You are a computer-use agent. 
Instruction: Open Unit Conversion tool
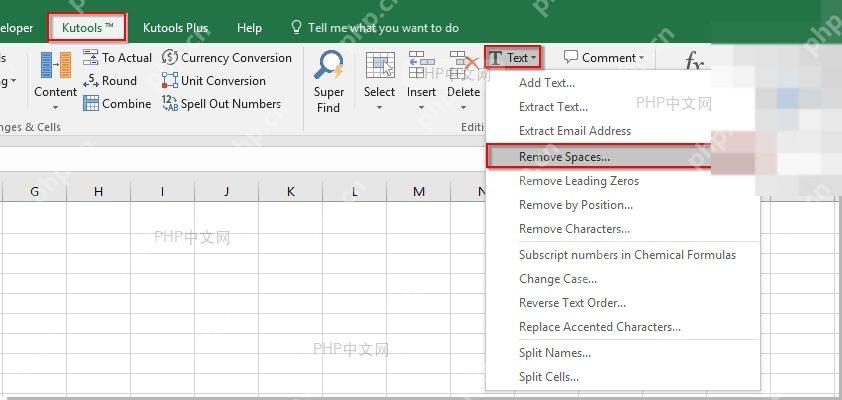click(214, 81)
